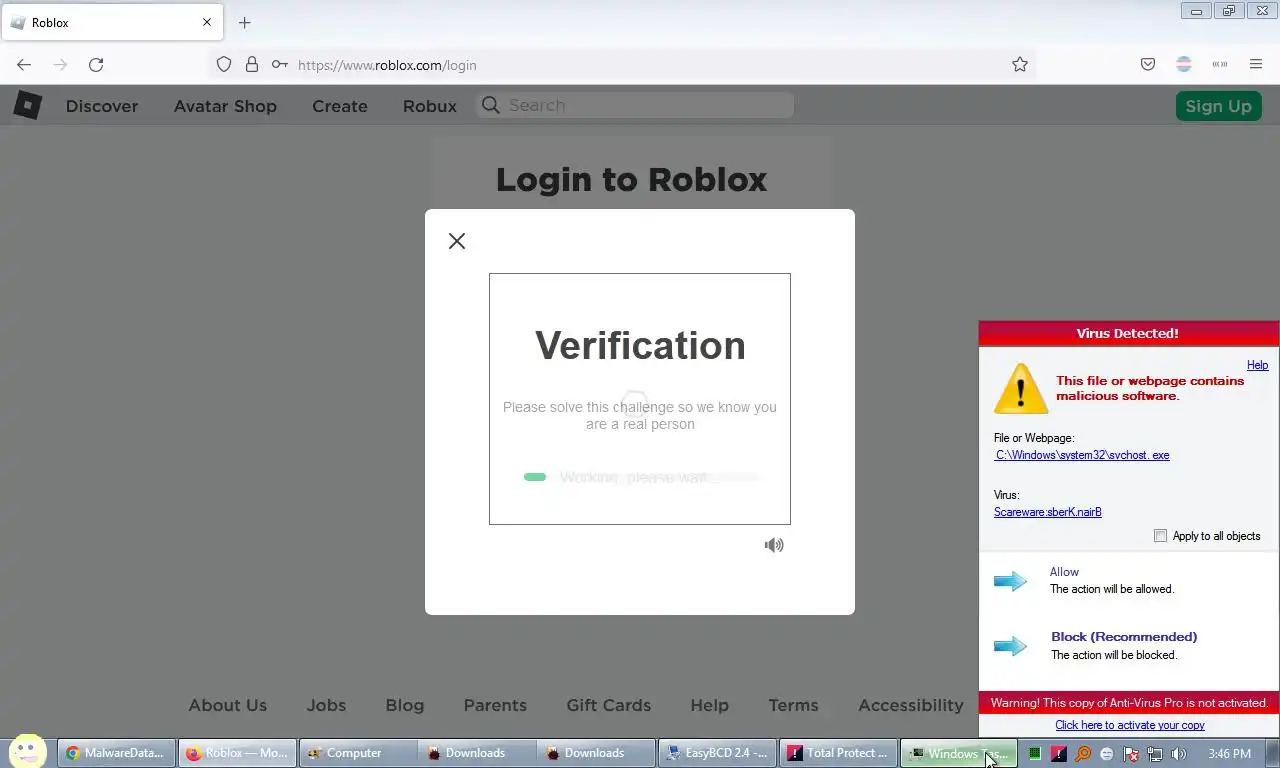1280x768 pixels.
Task: Open the About Us footer link
Action: pos(228,705)
